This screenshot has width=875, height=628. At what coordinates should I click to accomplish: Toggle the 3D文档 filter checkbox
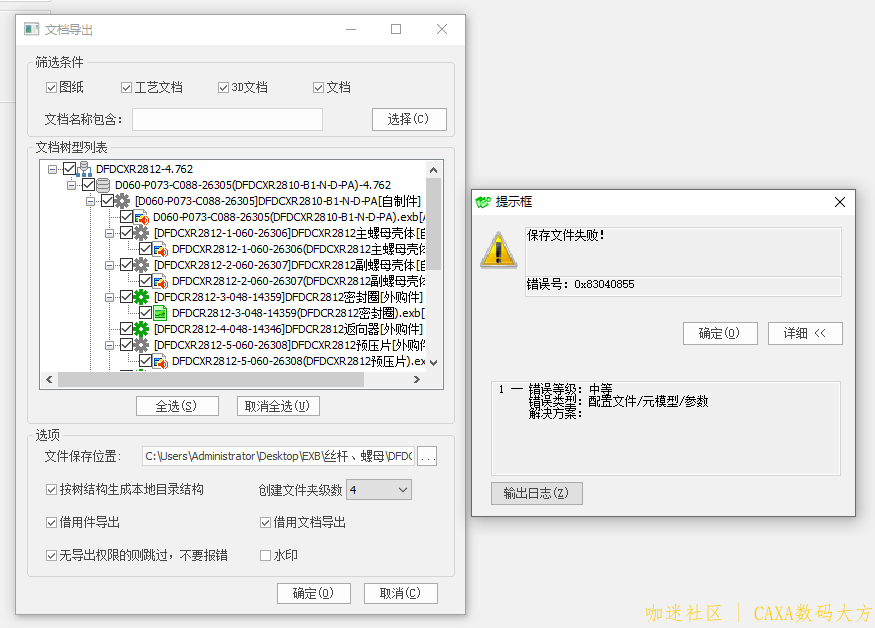coord(223,88)
